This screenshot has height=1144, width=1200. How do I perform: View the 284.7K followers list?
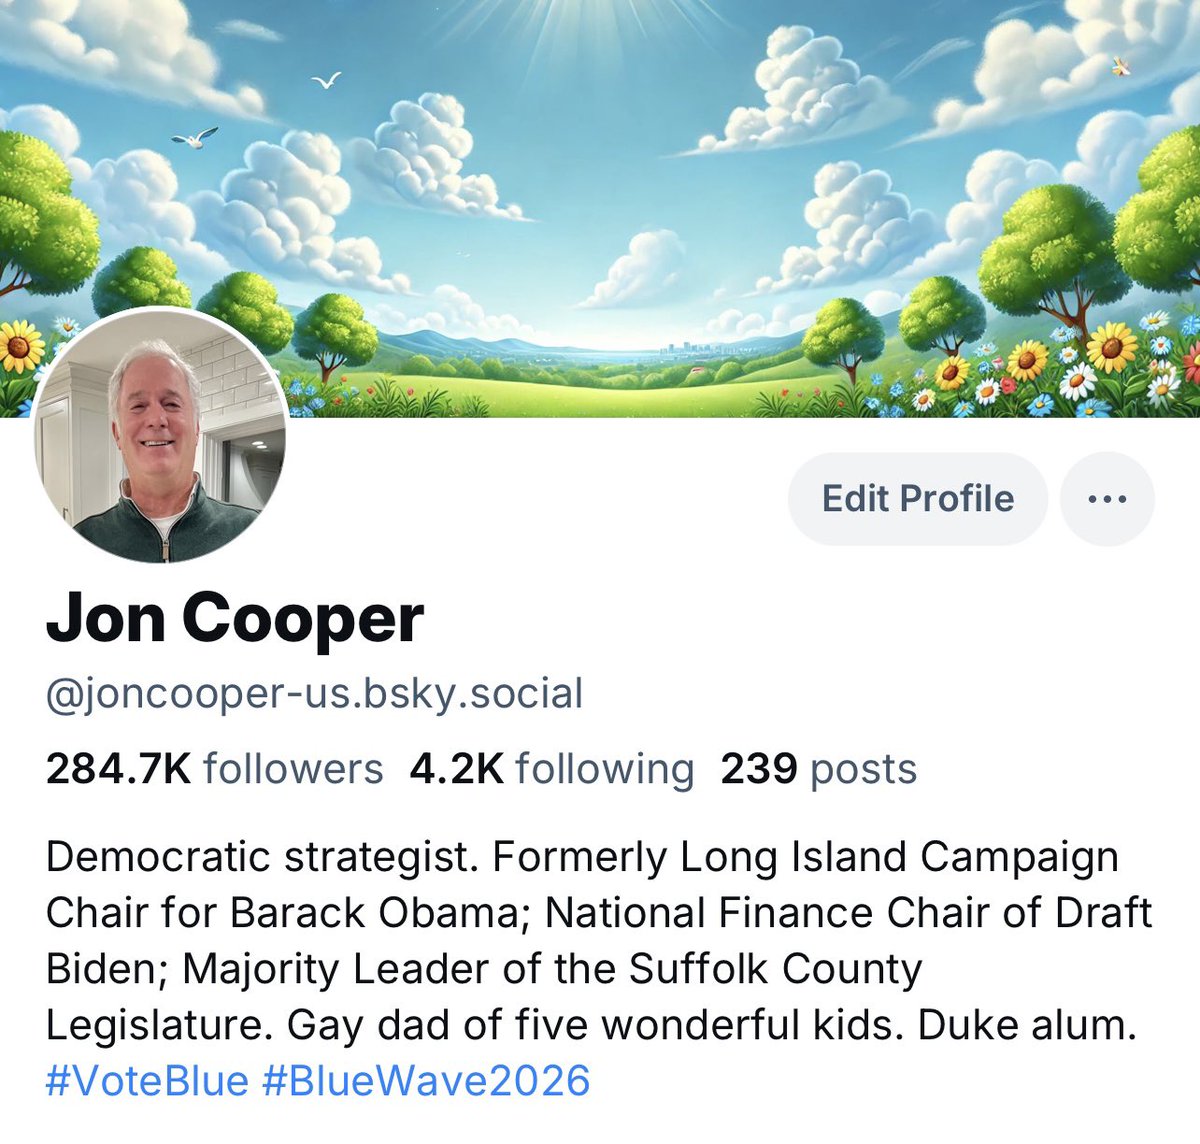tap(214, 769)
